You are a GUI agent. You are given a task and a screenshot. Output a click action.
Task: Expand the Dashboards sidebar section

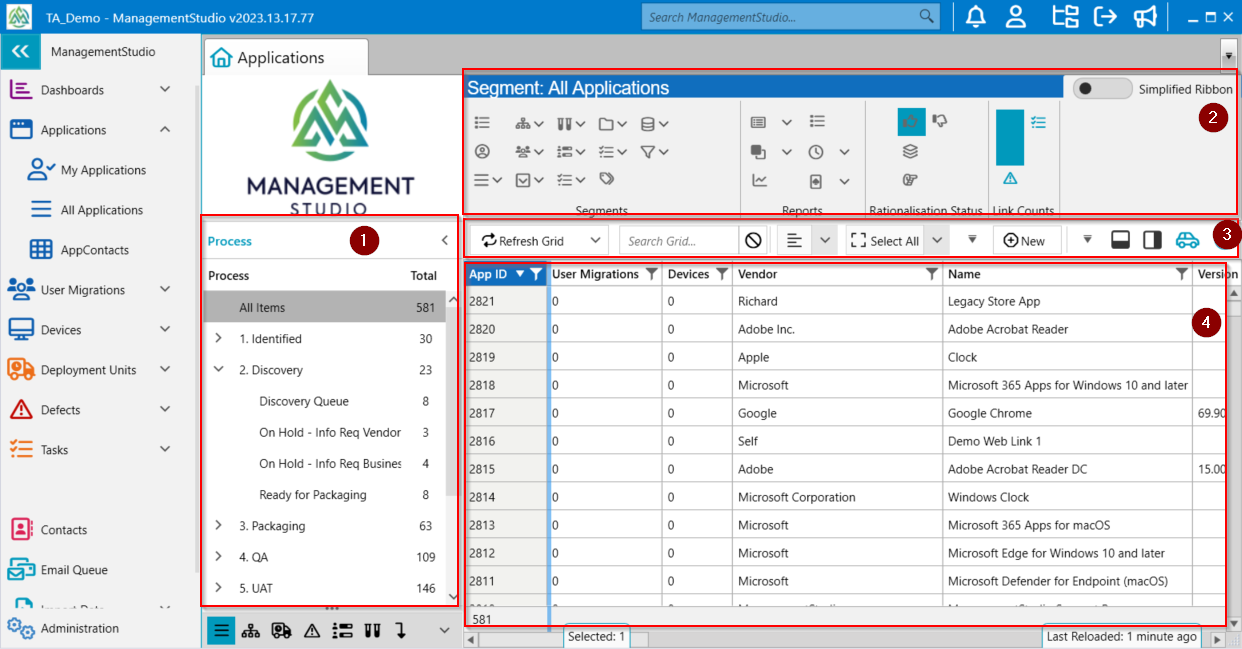166,90
